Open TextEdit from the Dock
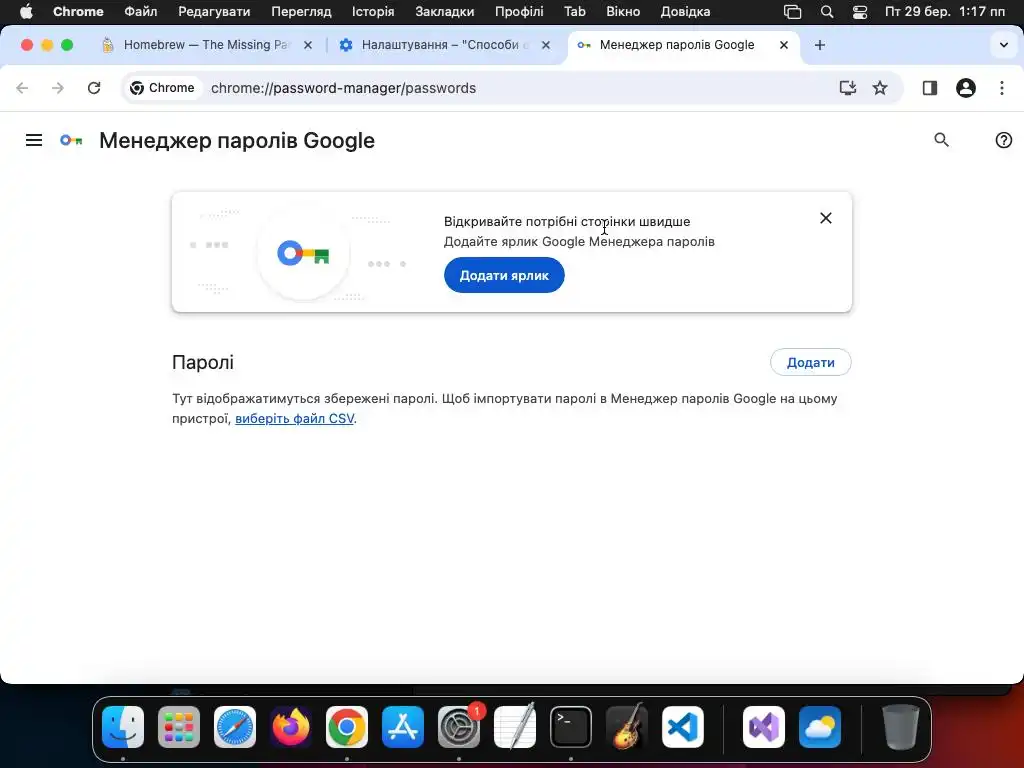 515,727
